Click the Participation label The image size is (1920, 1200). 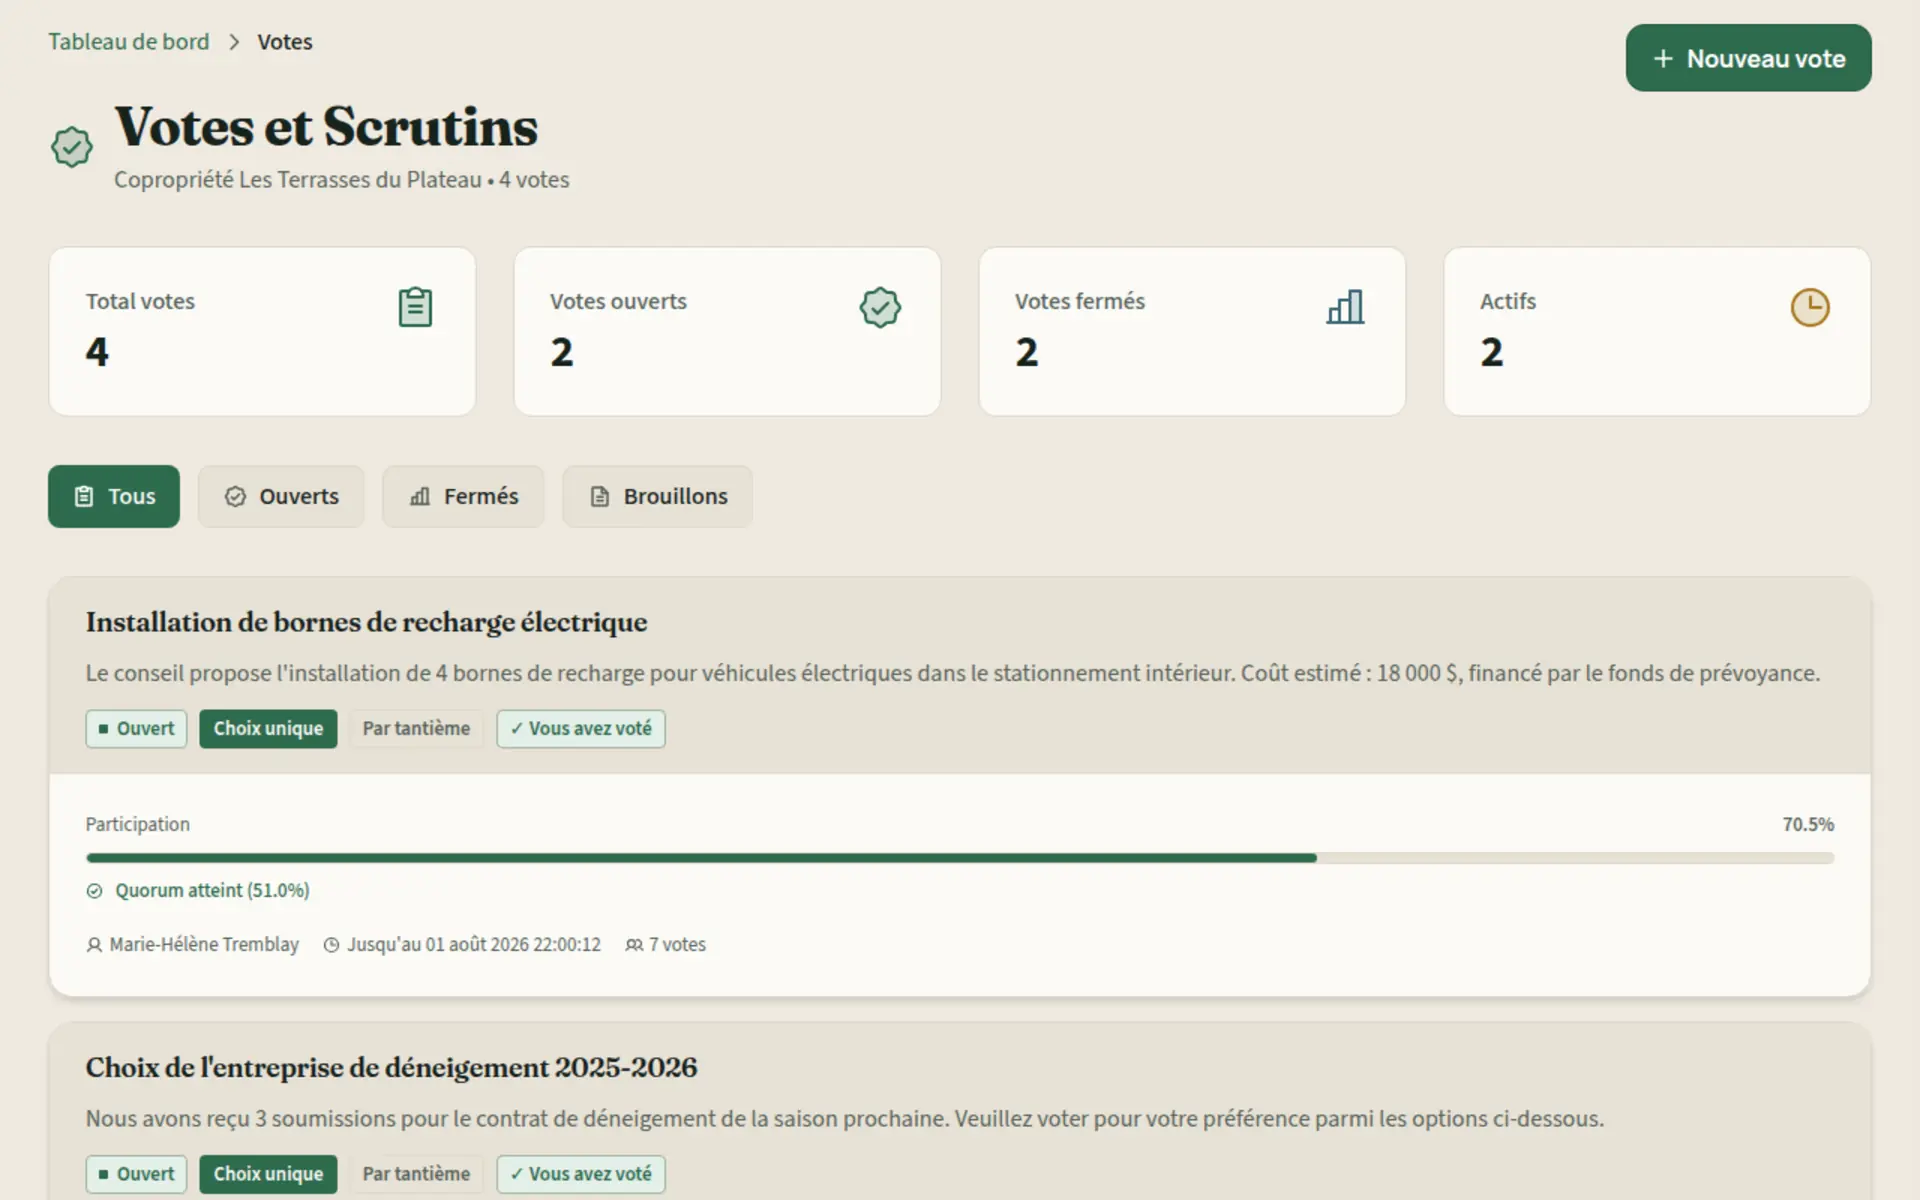[x=137, y=824]
